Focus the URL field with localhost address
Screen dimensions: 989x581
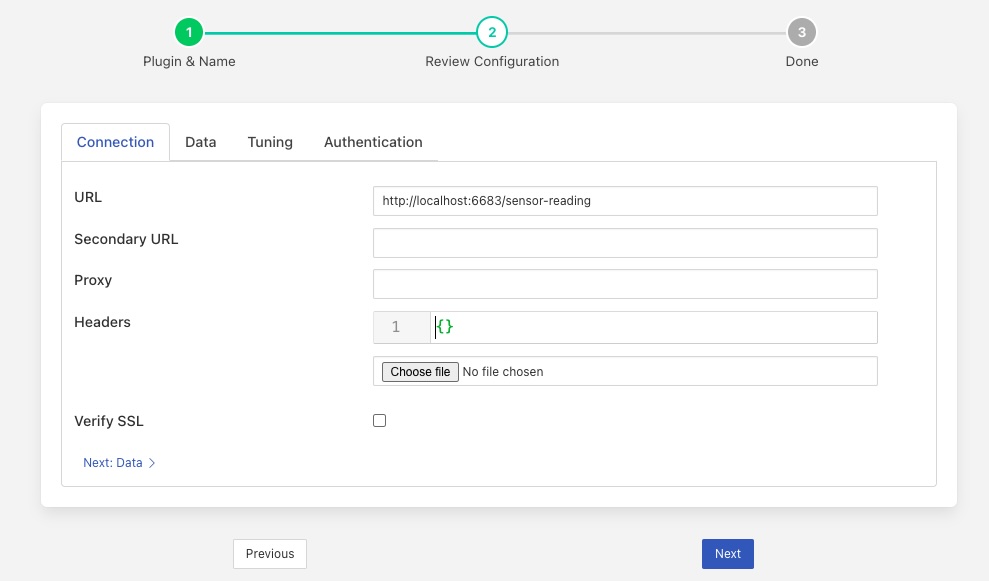click(625, 201)
